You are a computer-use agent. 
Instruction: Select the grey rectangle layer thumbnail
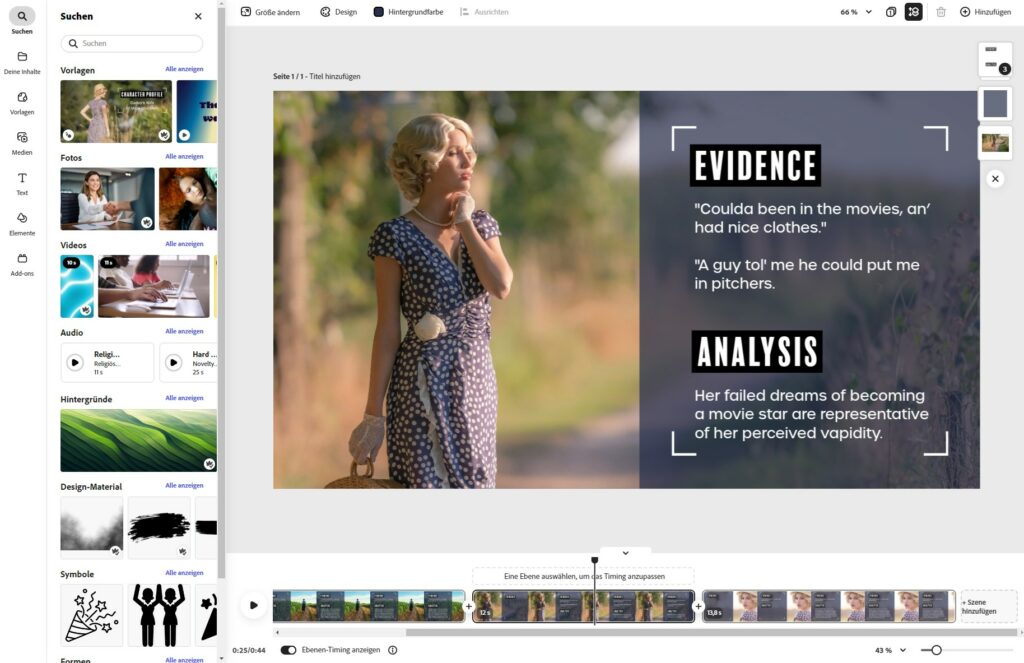point(995,104)
